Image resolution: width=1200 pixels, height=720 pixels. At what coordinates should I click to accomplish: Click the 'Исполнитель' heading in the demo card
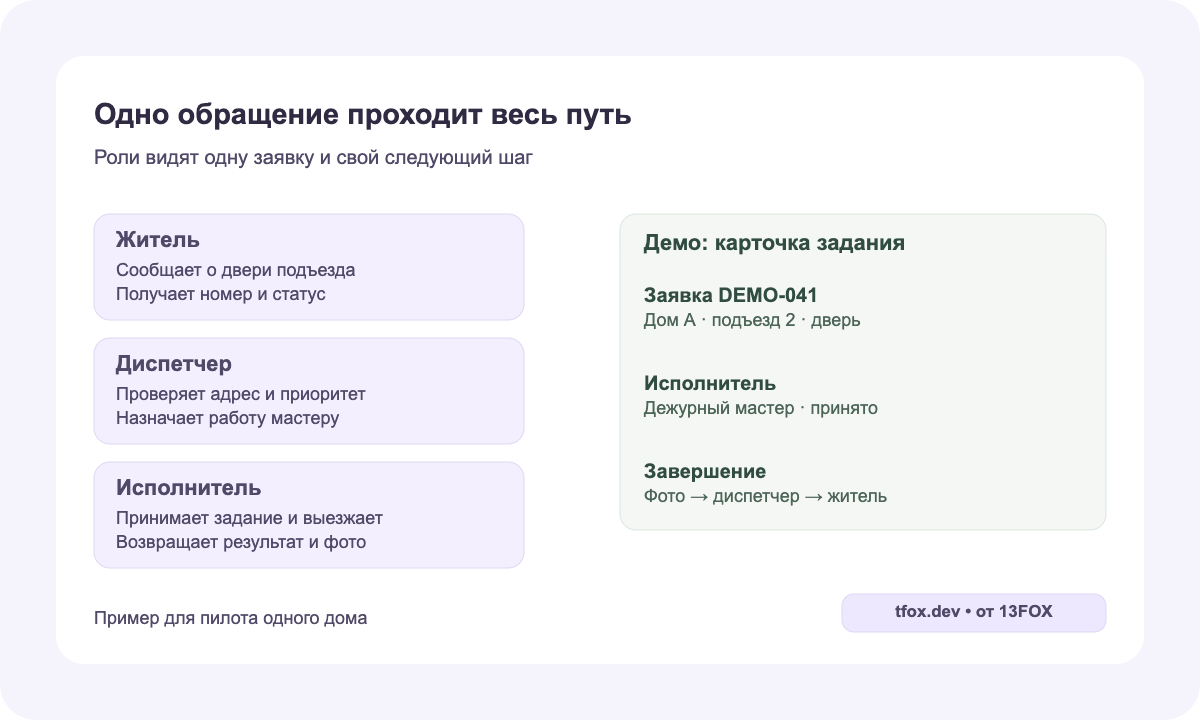[710, 384]
